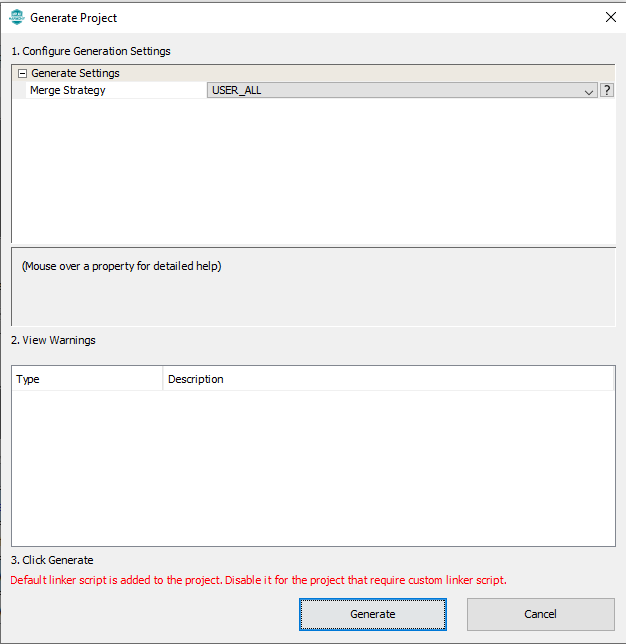626x644 pixels.
Task: Click the Click Generate step label
Action: (52, 560)
